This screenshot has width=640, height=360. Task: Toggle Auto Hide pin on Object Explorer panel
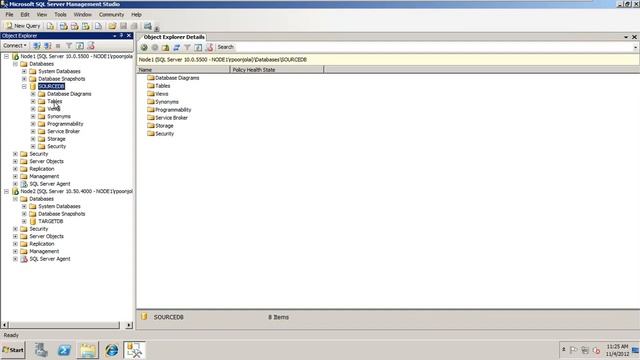coord(121,36)
